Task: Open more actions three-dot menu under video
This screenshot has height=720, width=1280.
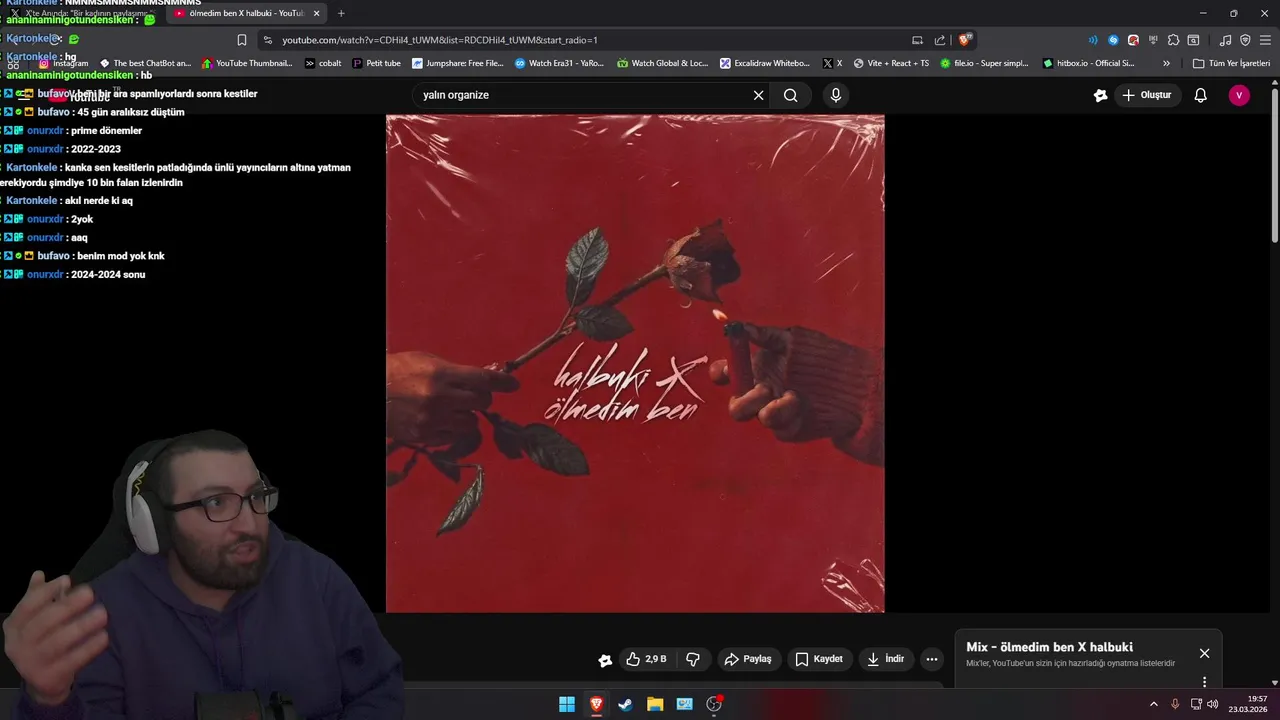Action: [932, 659]
